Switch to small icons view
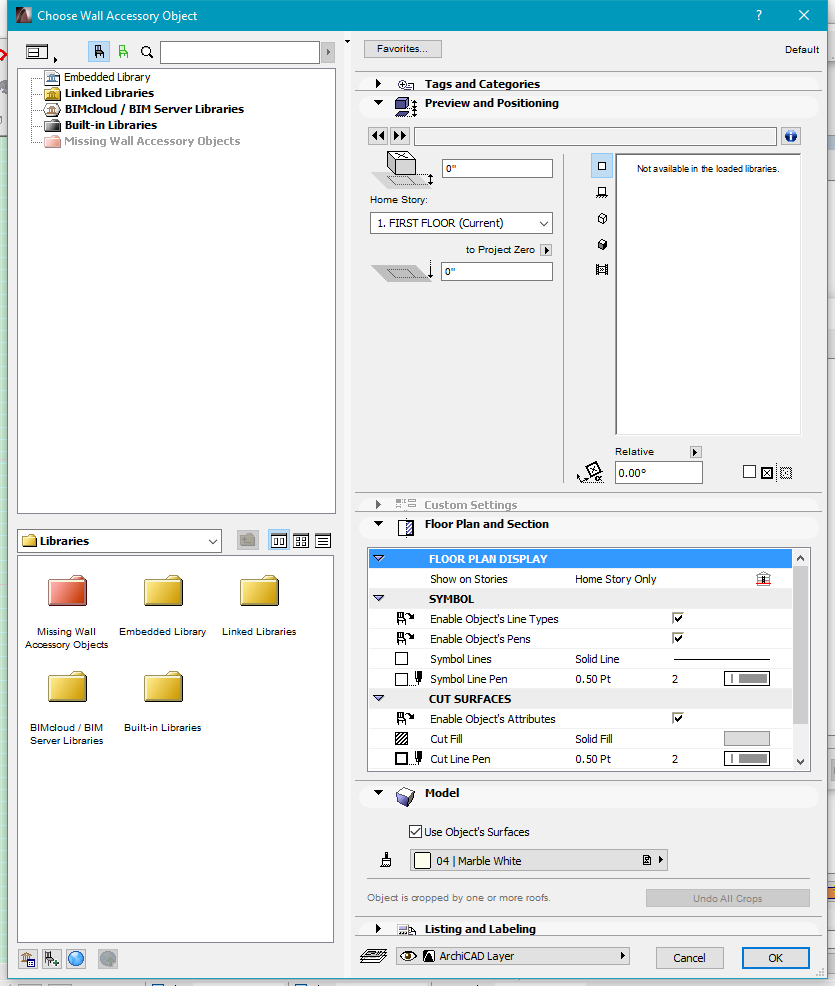Screen dimensions: 835x986 (301, 541)
